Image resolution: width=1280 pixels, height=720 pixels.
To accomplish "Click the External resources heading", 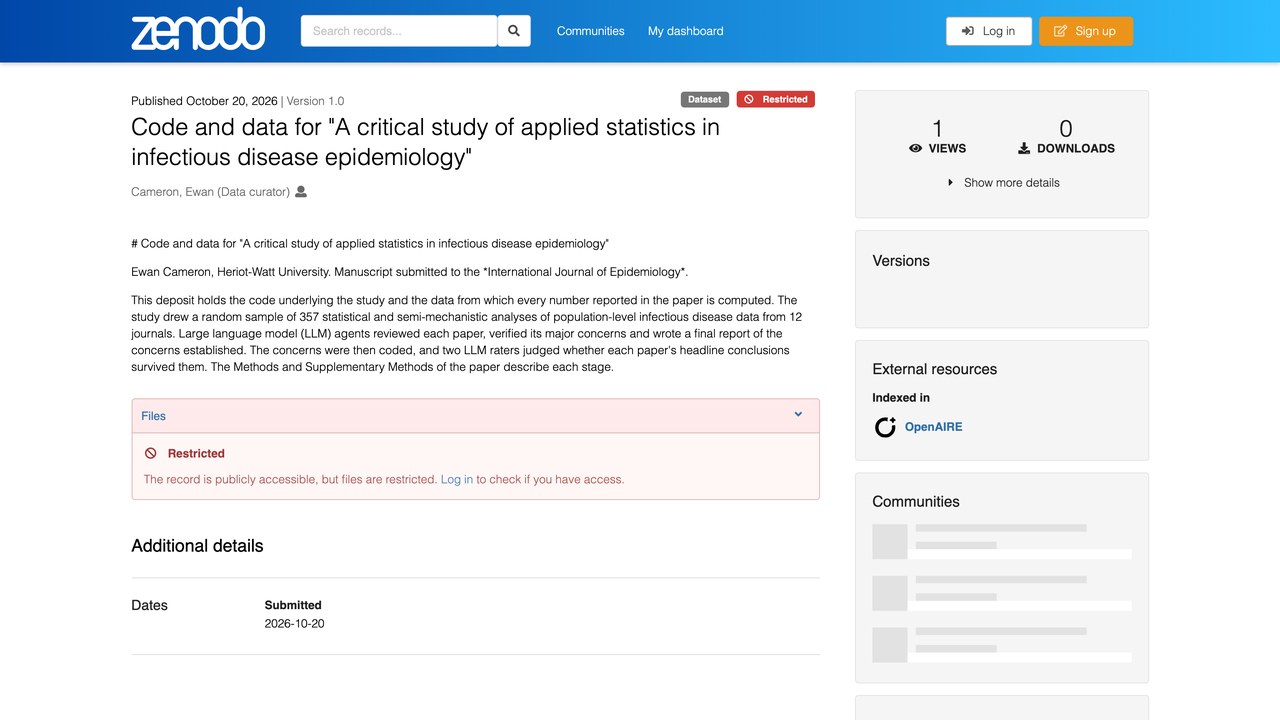I will point(935,369).
